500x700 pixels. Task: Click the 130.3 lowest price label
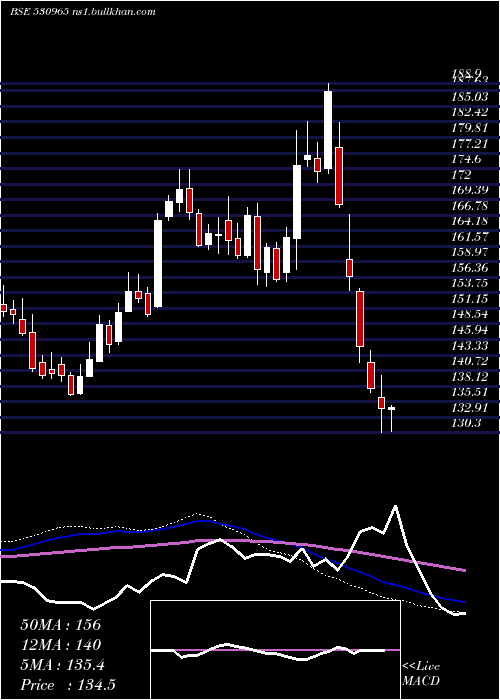tap(466, 423)
